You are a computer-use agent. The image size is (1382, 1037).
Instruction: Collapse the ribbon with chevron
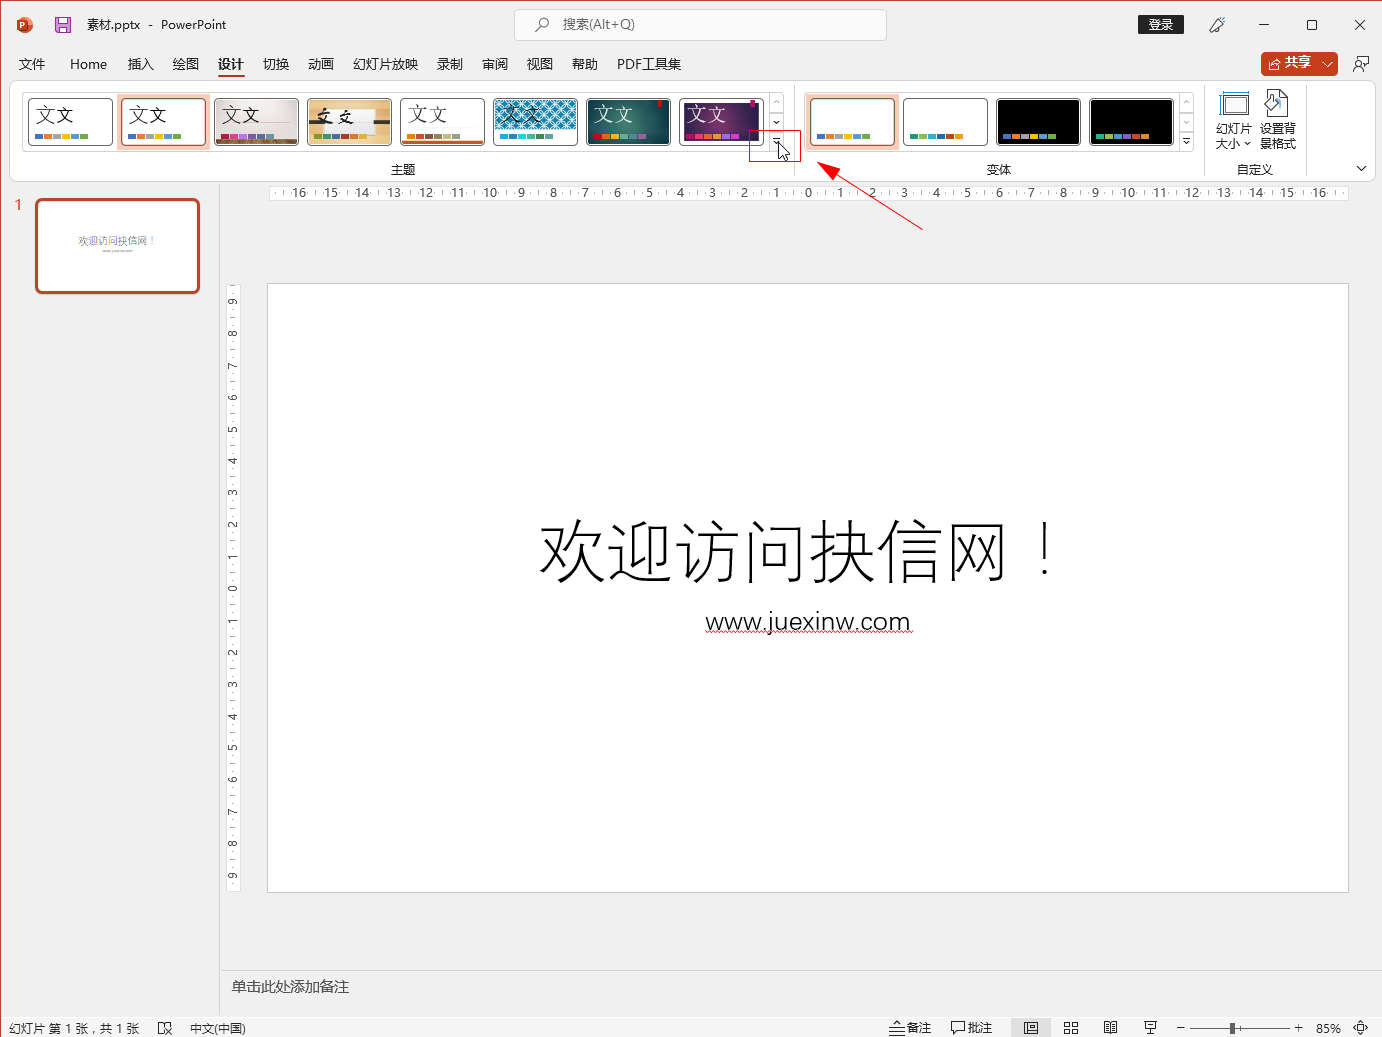point(1361,168)
